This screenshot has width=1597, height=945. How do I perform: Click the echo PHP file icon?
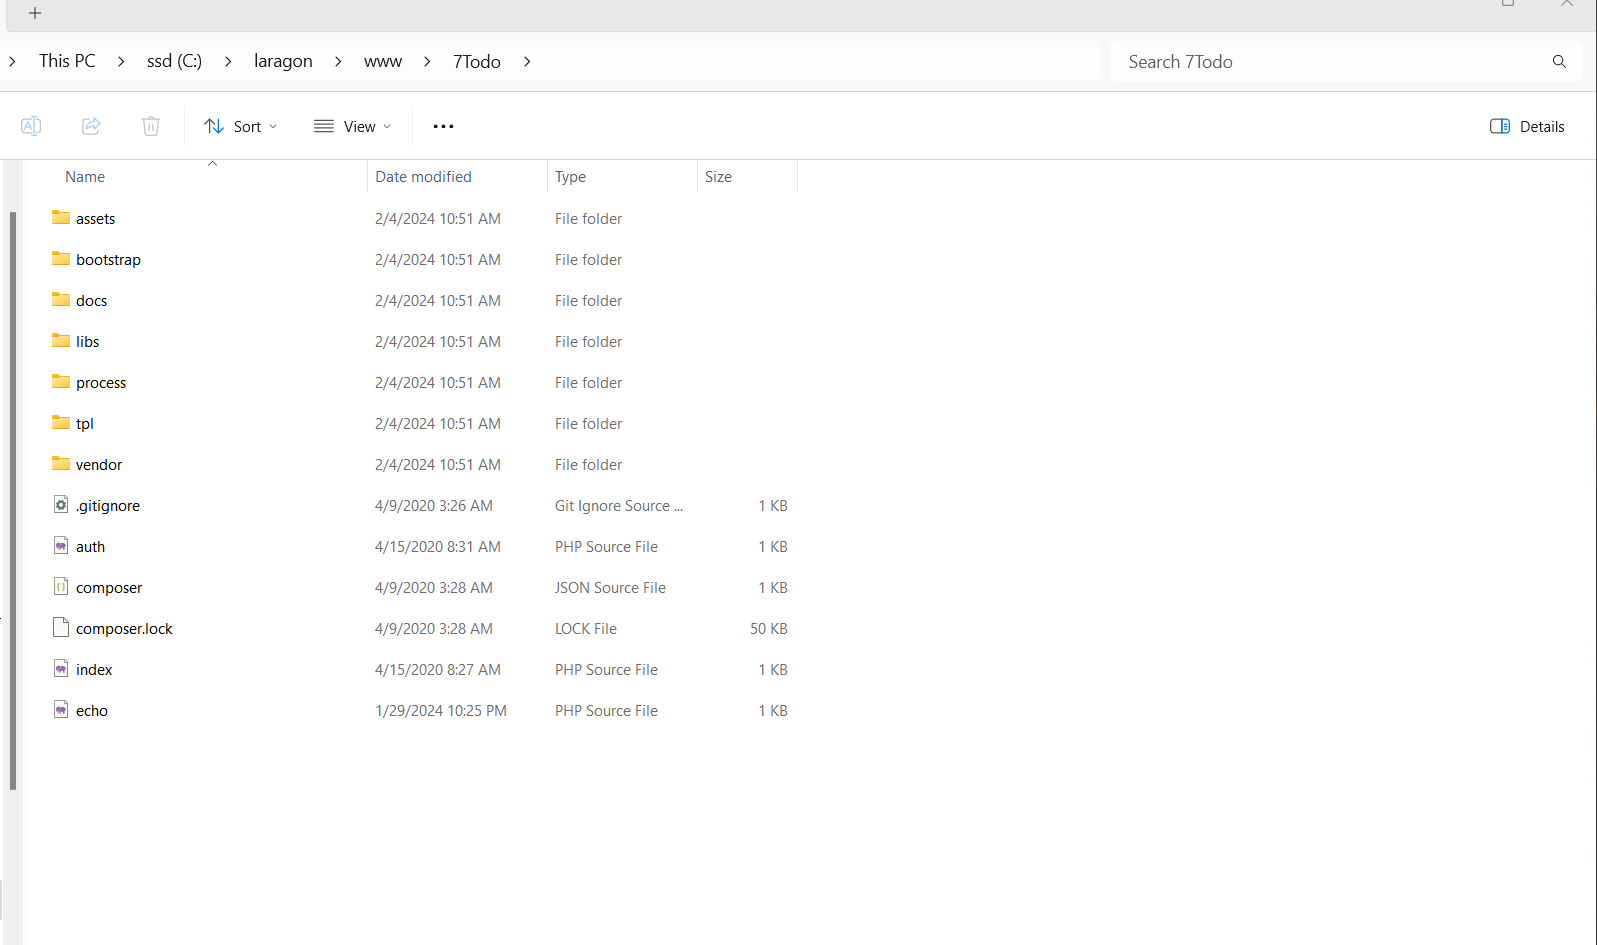point(61,710)
